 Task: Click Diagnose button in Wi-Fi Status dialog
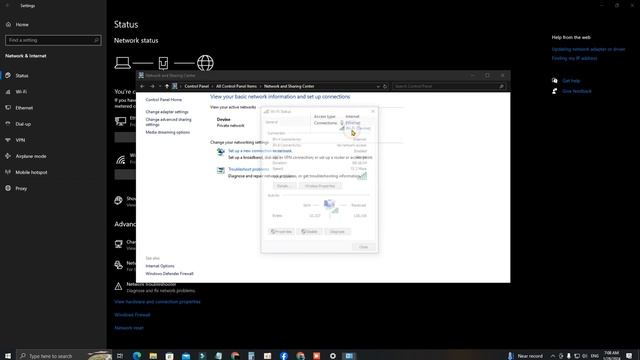337,231
